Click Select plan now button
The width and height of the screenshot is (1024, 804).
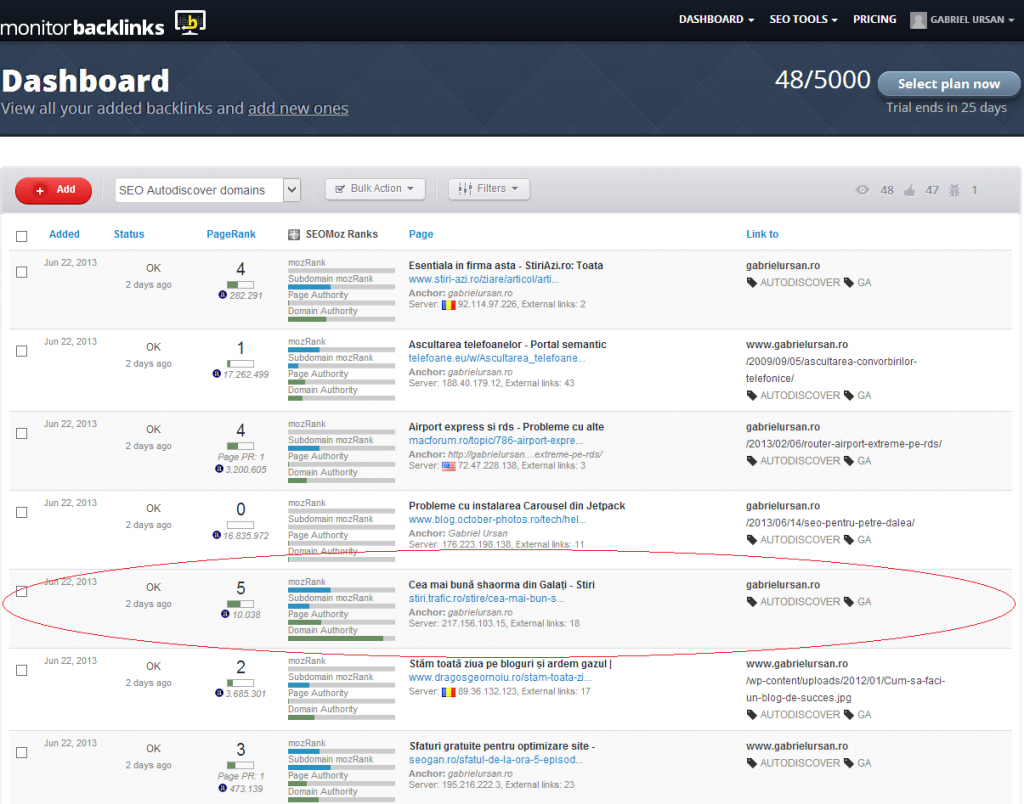(x=948, y=84)
